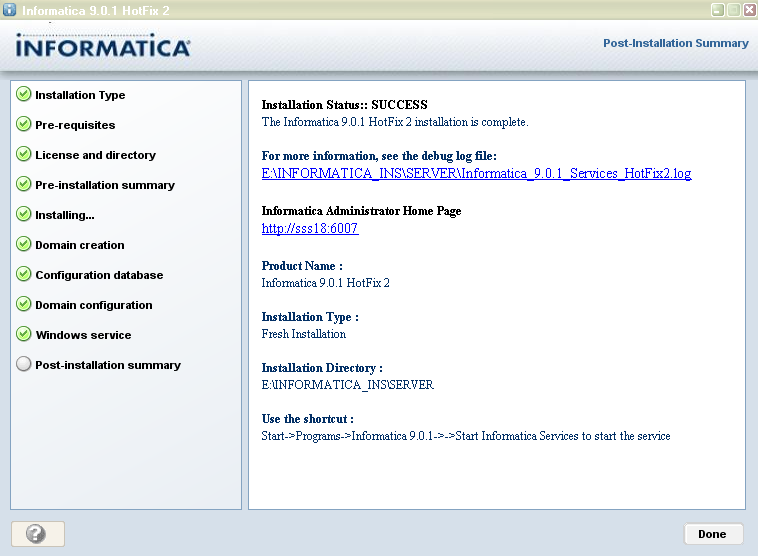Click the Post-Installation Summary header title
The width and height of the screenshot is (758, 556).
pos(675,43)
